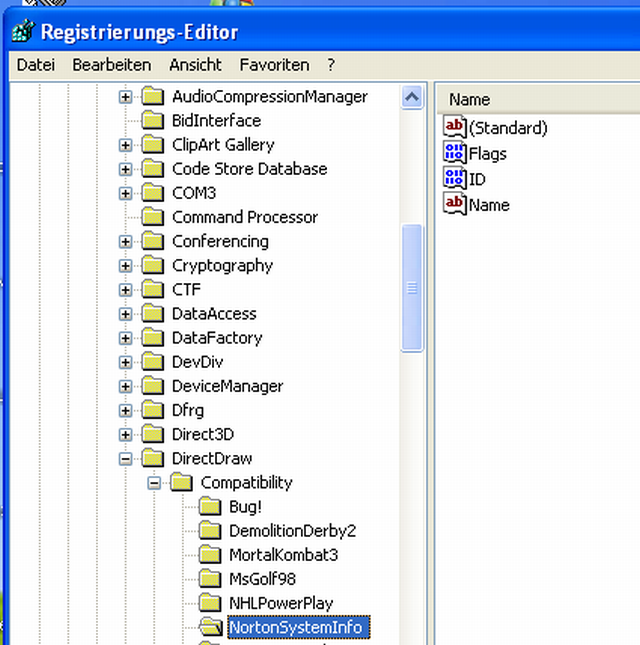Select the Name value entry in list
This screenshot has width=640, height=645.
(x=489, y=205)
